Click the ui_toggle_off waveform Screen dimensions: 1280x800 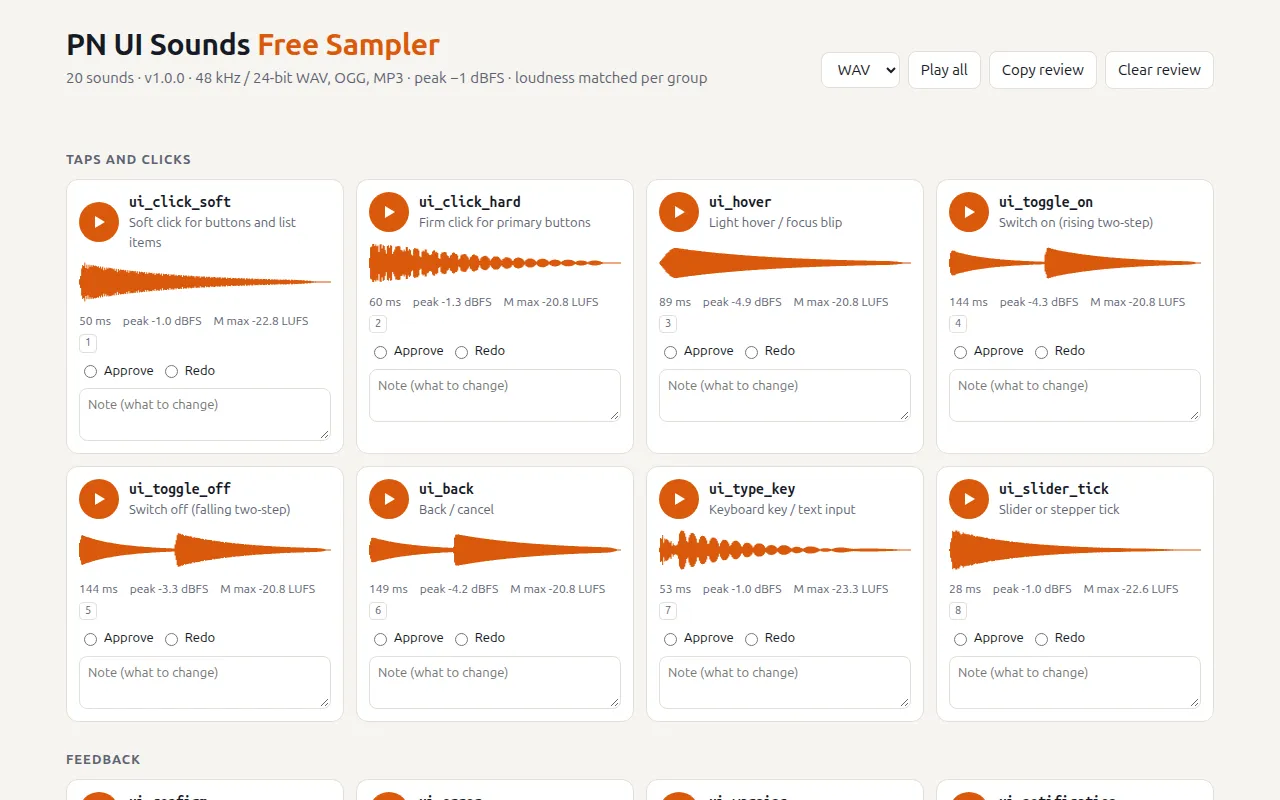pos(205,550)
